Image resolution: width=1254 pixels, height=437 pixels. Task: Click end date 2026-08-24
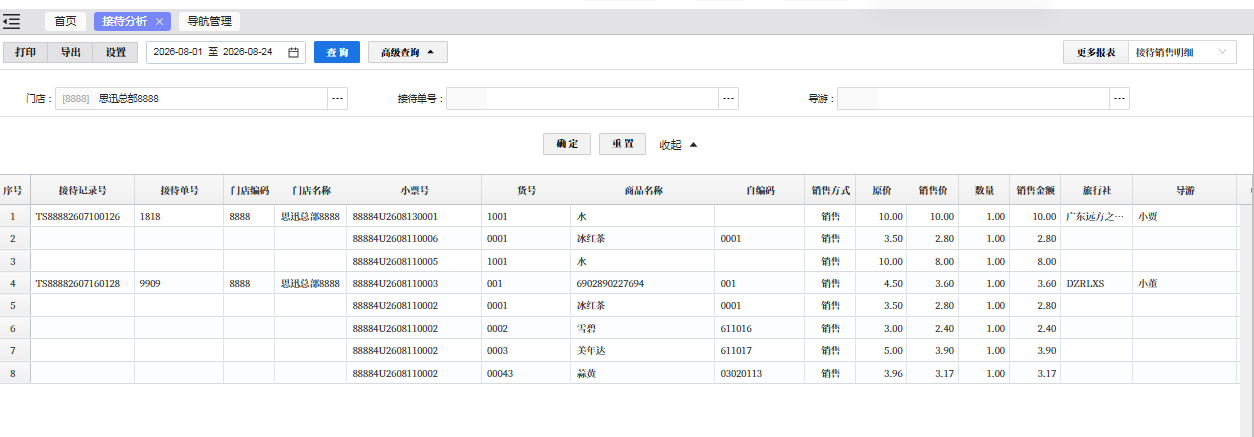click(248, 52)
